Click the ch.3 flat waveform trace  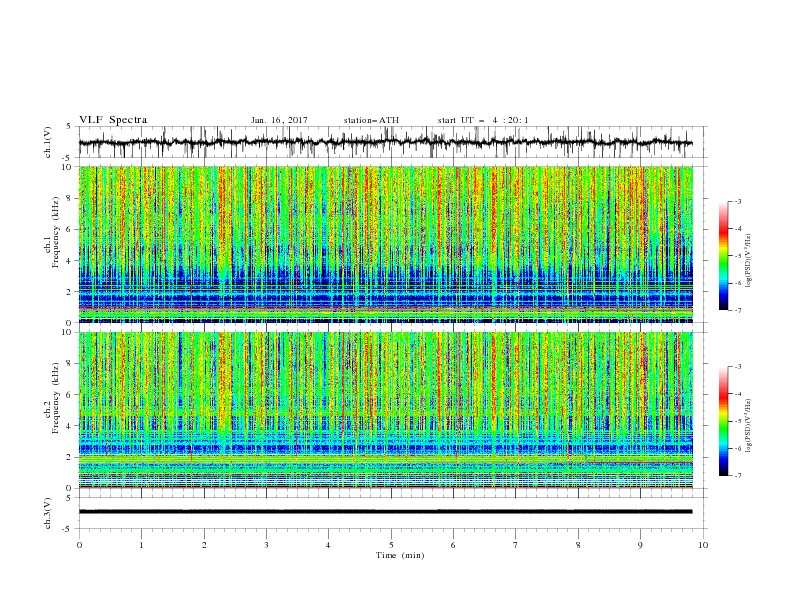point(385,512)
